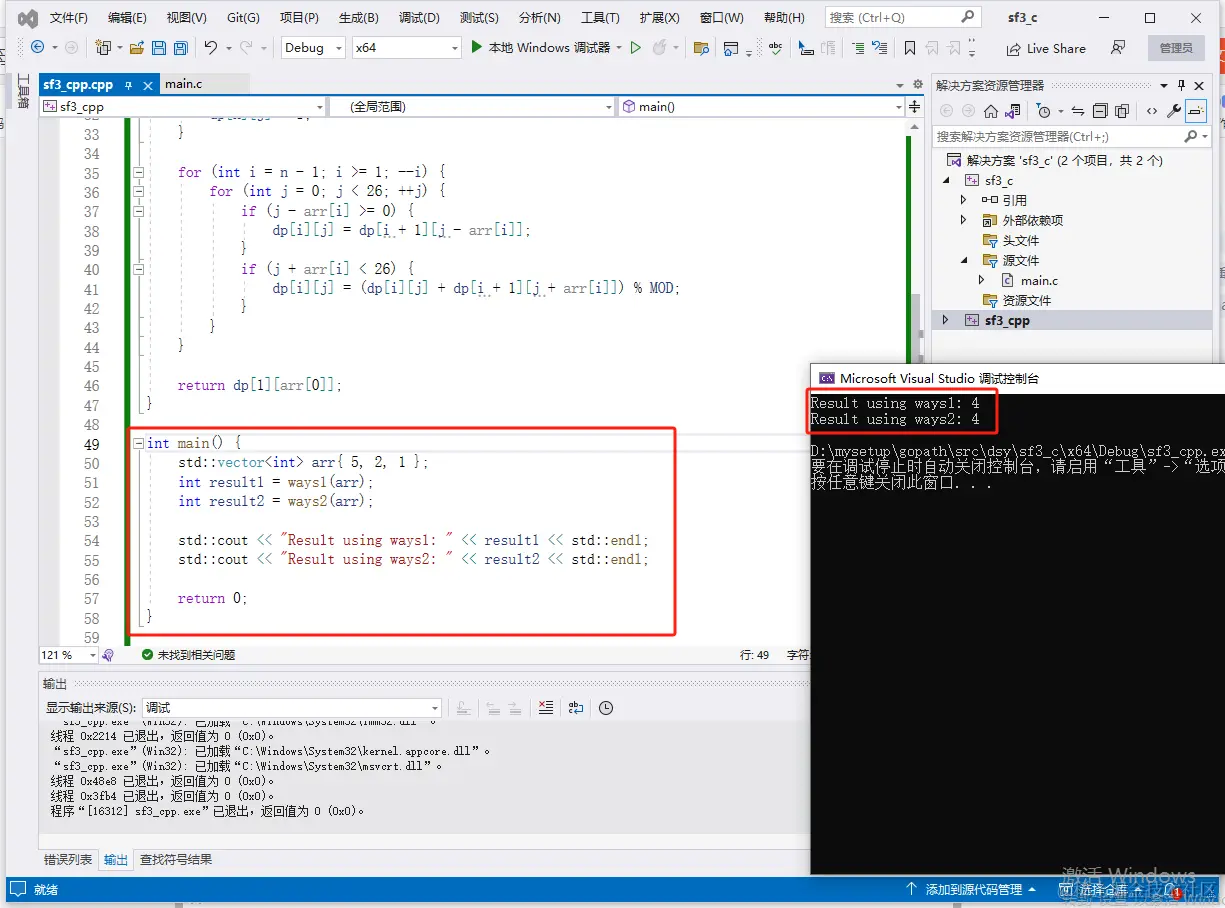
Task: Click sync with active document arrows icon
Action: click(x=1078, y=111)
